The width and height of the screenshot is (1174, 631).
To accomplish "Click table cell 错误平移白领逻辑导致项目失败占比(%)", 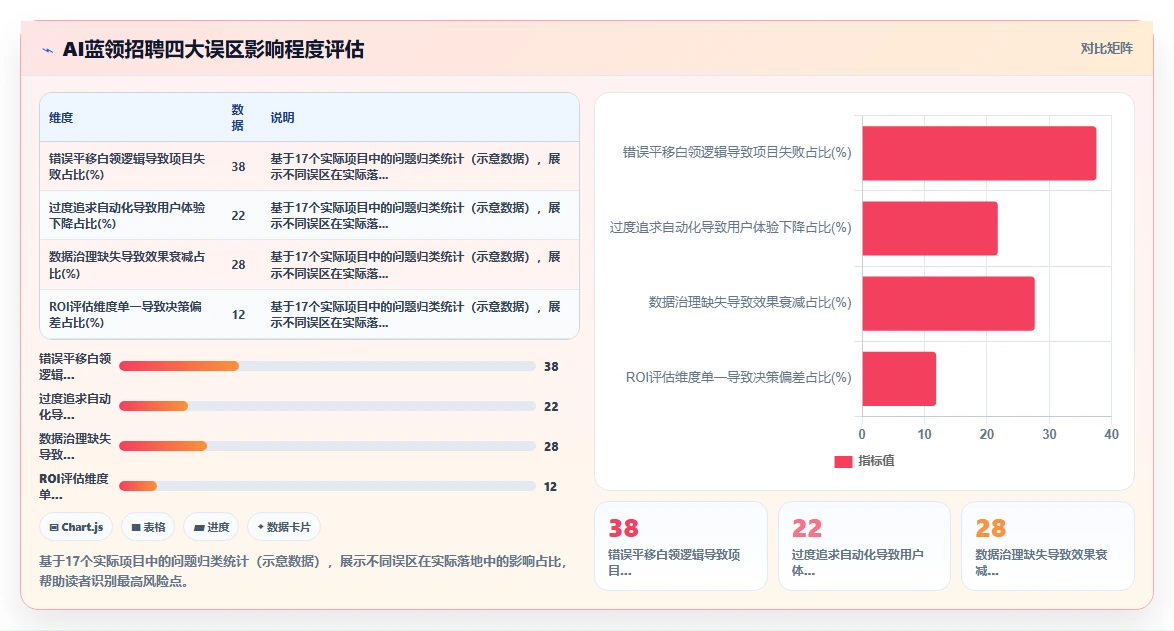I will (x=127, y=166).
